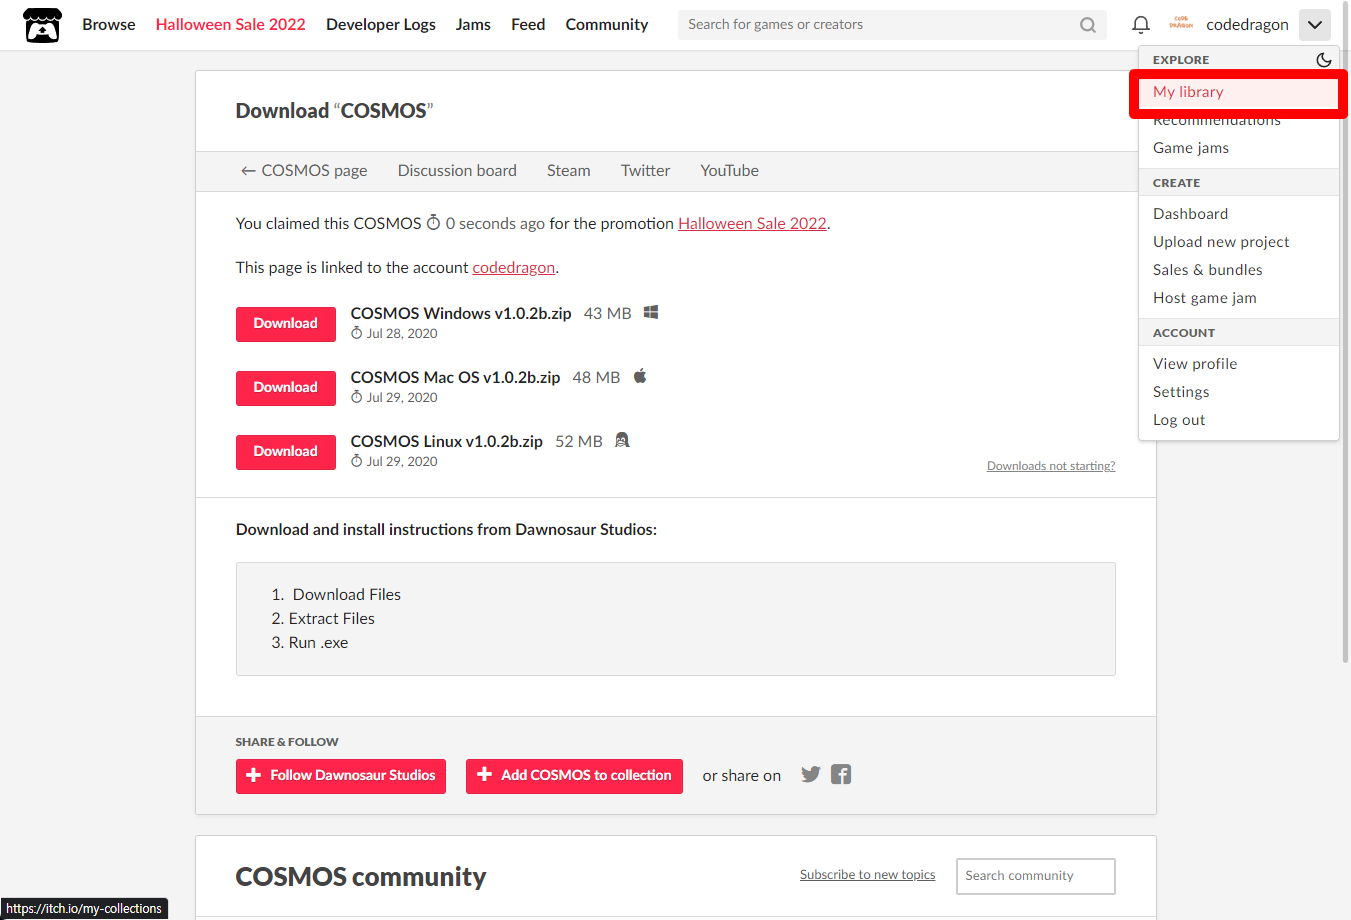Click COSMOS Windows v1.0.2b.zip filename

(x=461, y=314)
